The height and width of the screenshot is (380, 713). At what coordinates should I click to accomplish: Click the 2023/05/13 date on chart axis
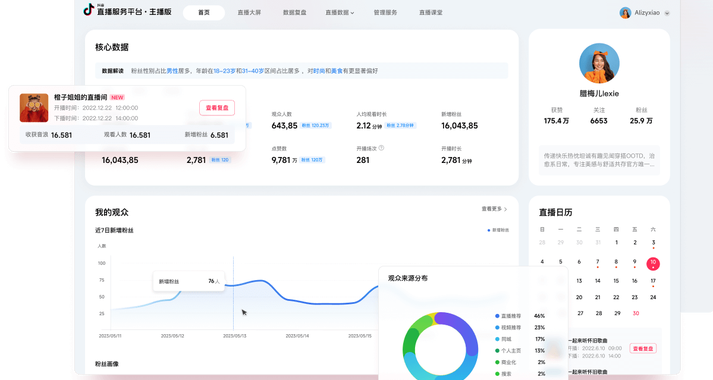(x=235, y=336)
